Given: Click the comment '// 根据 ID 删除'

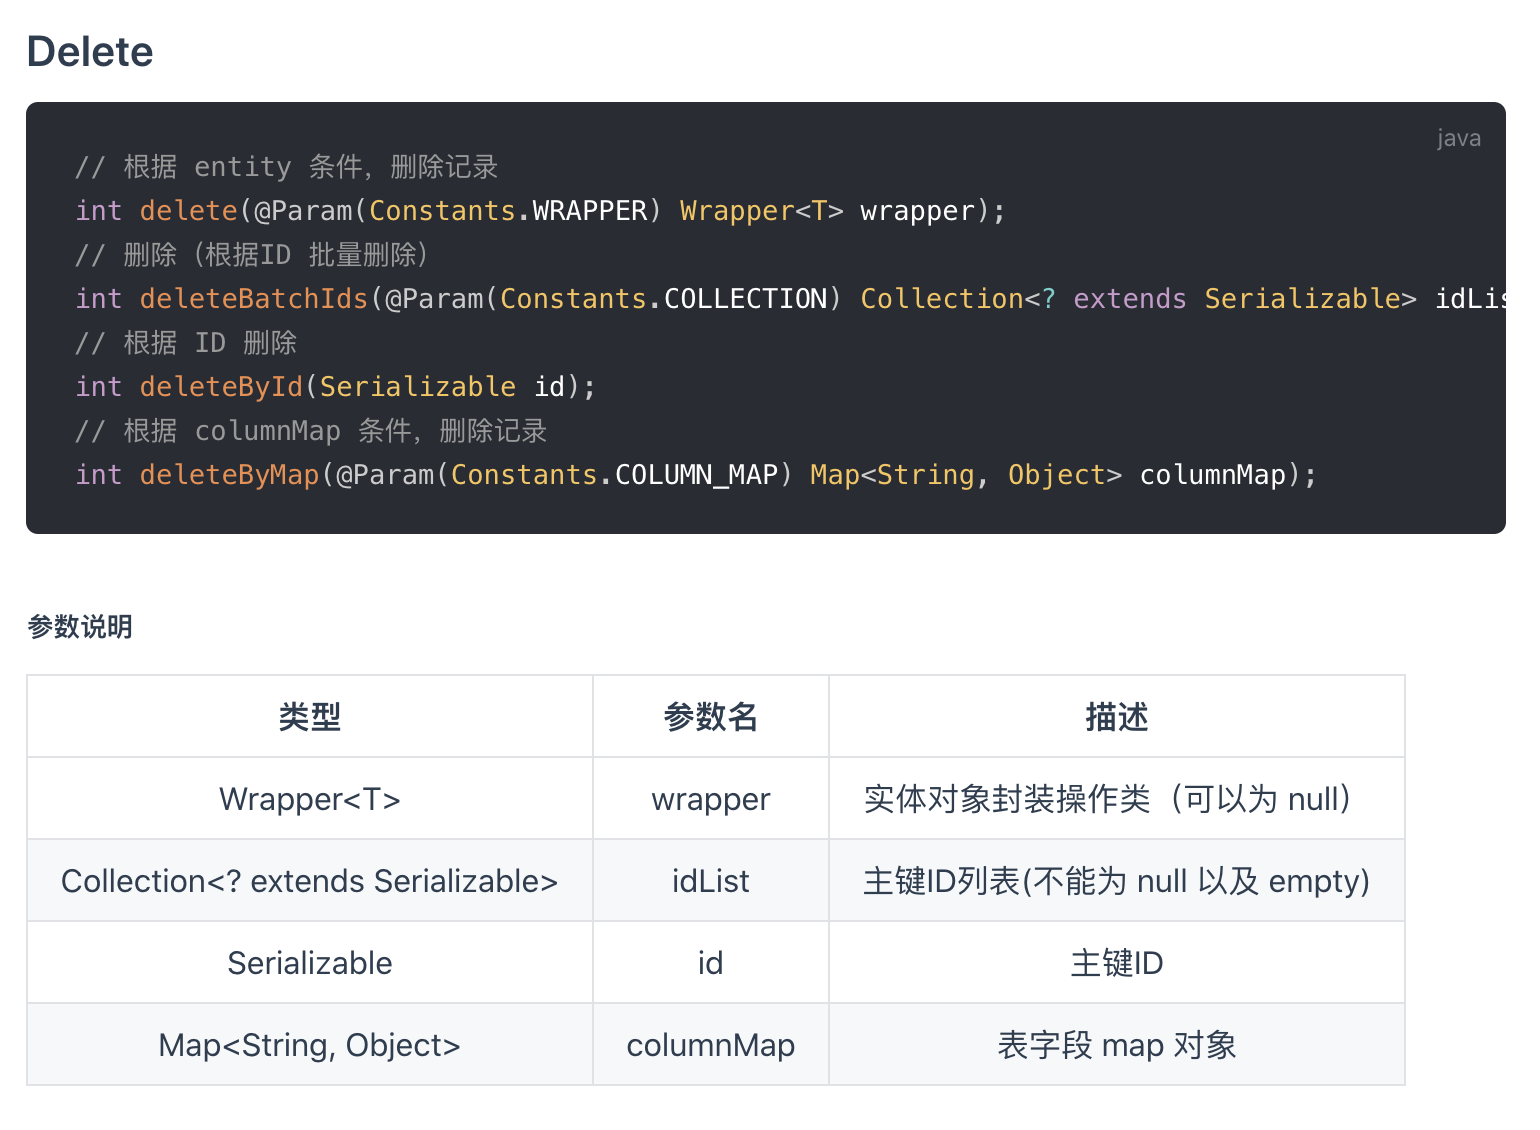Looking at the screenshot, I should coord(186,343).
